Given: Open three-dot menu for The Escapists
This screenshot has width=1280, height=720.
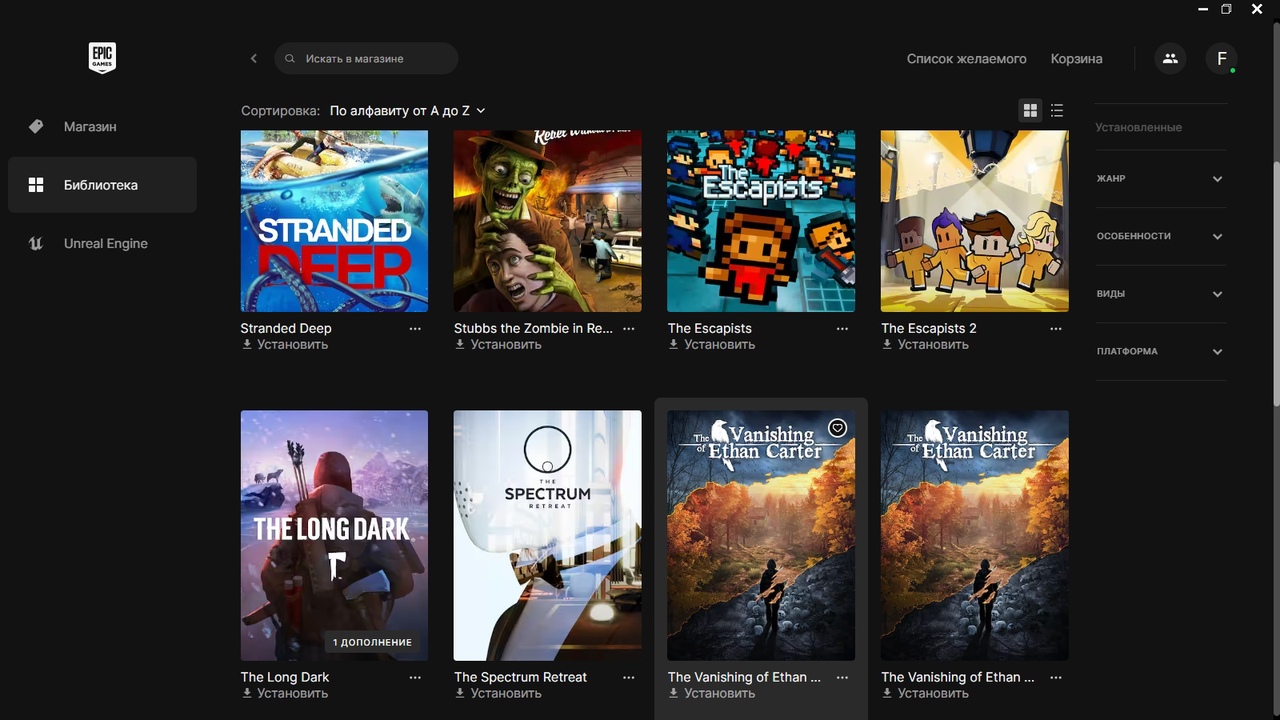Looking at the screenshot, I should [842, 328].
